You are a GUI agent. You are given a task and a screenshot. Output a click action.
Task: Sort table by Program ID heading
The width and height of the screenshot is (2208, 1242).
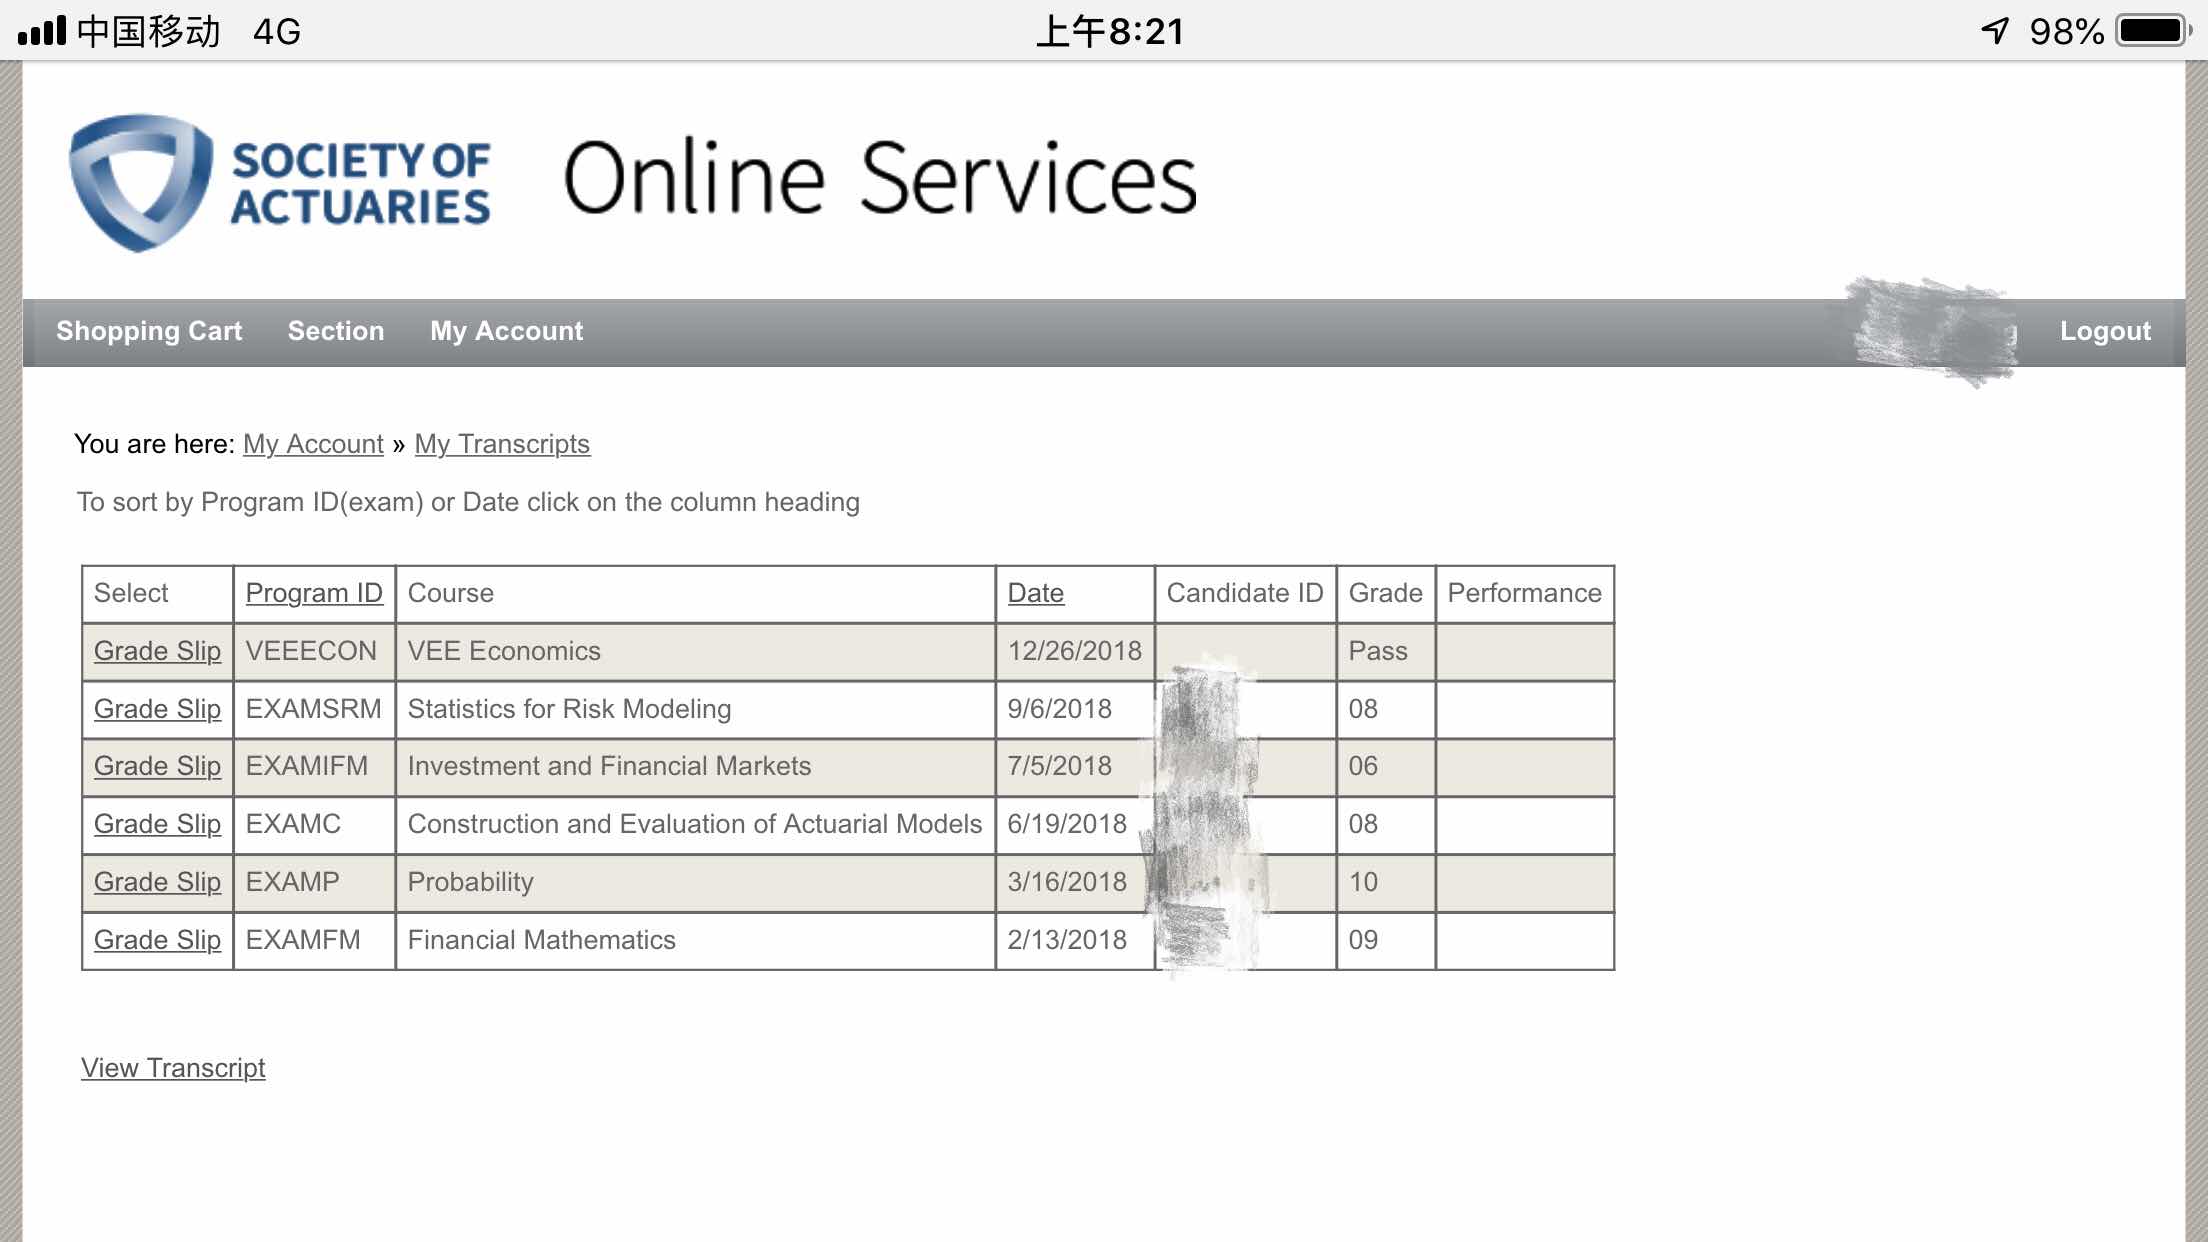tap(314, 593)
